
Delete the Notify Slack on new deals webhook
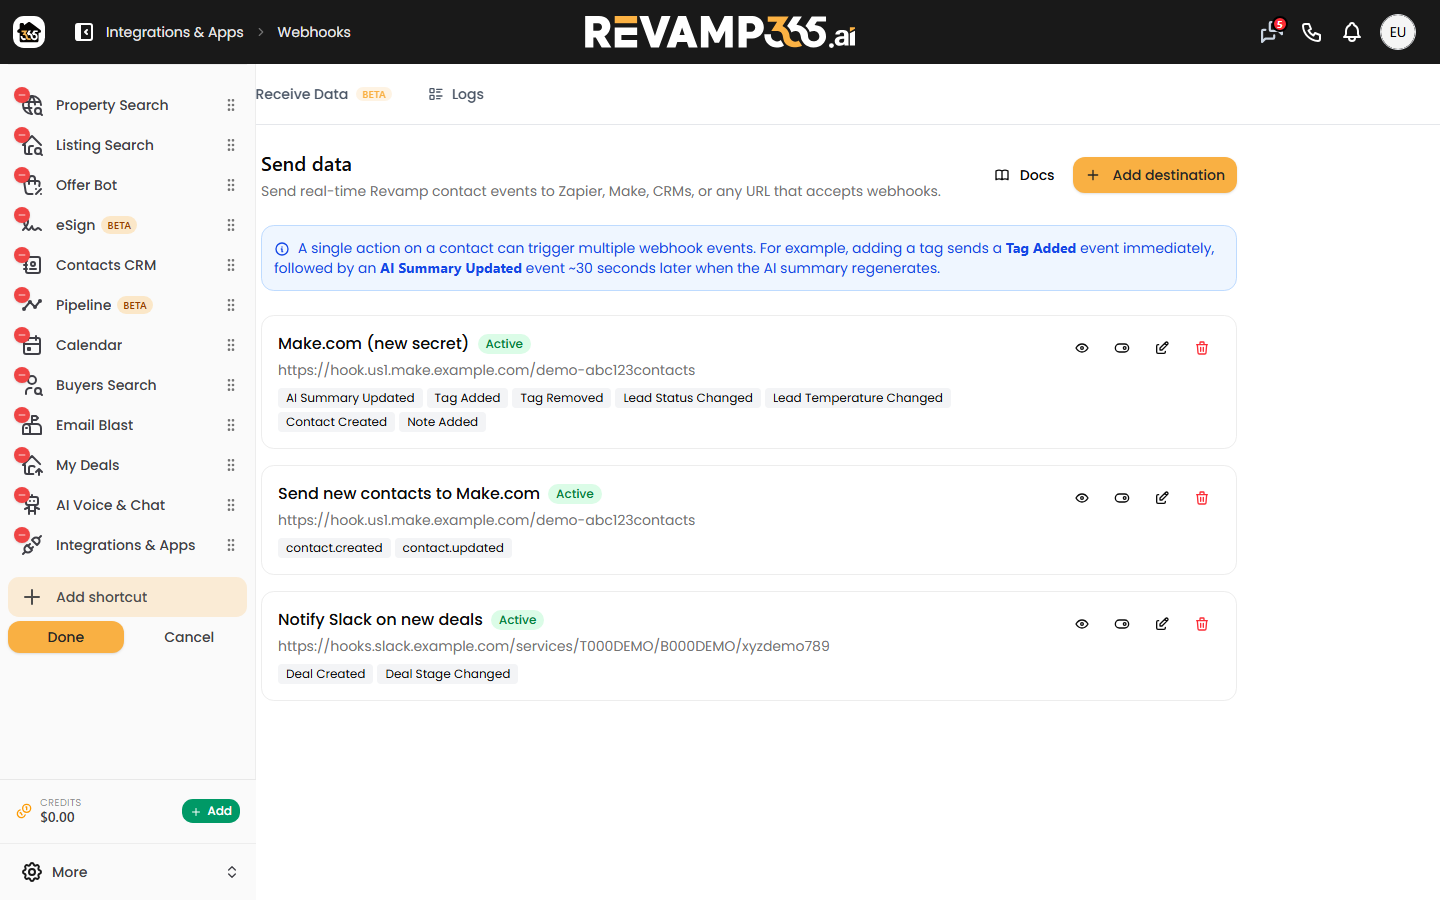click(x=1202, y=624)
